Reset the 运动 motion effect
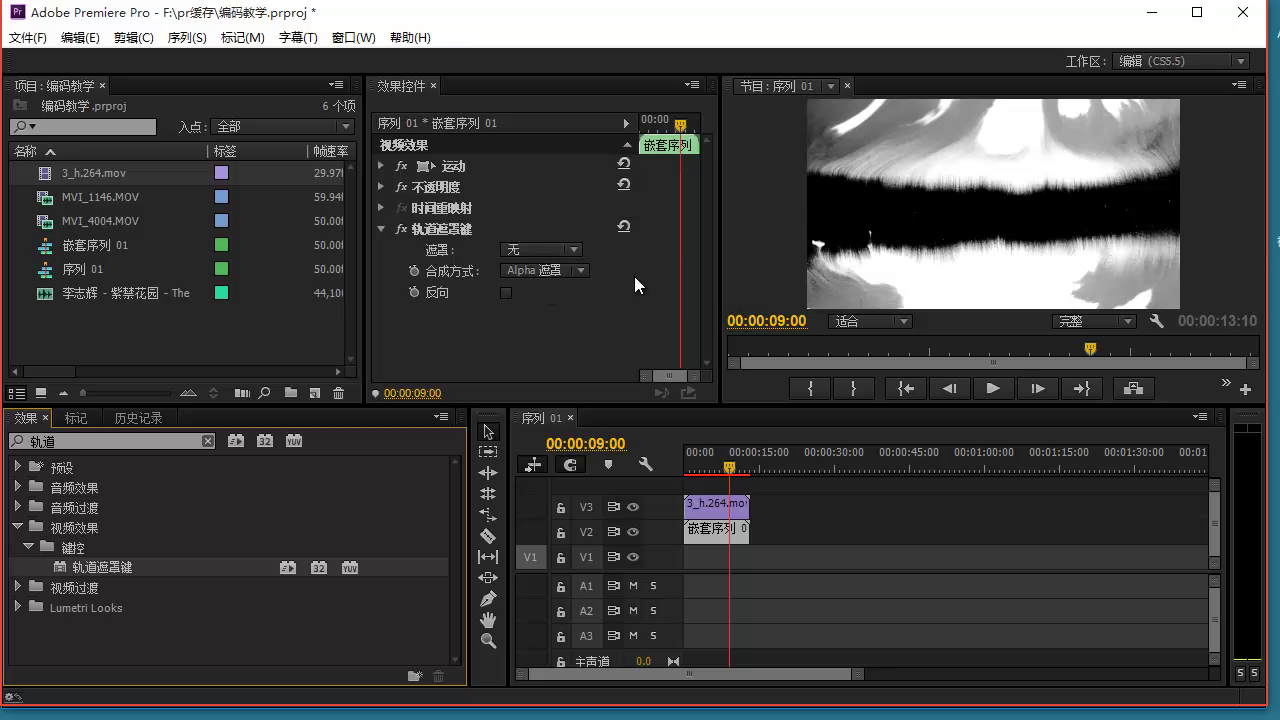This screenshot has width=1280, height=720. tap(624, 164)
